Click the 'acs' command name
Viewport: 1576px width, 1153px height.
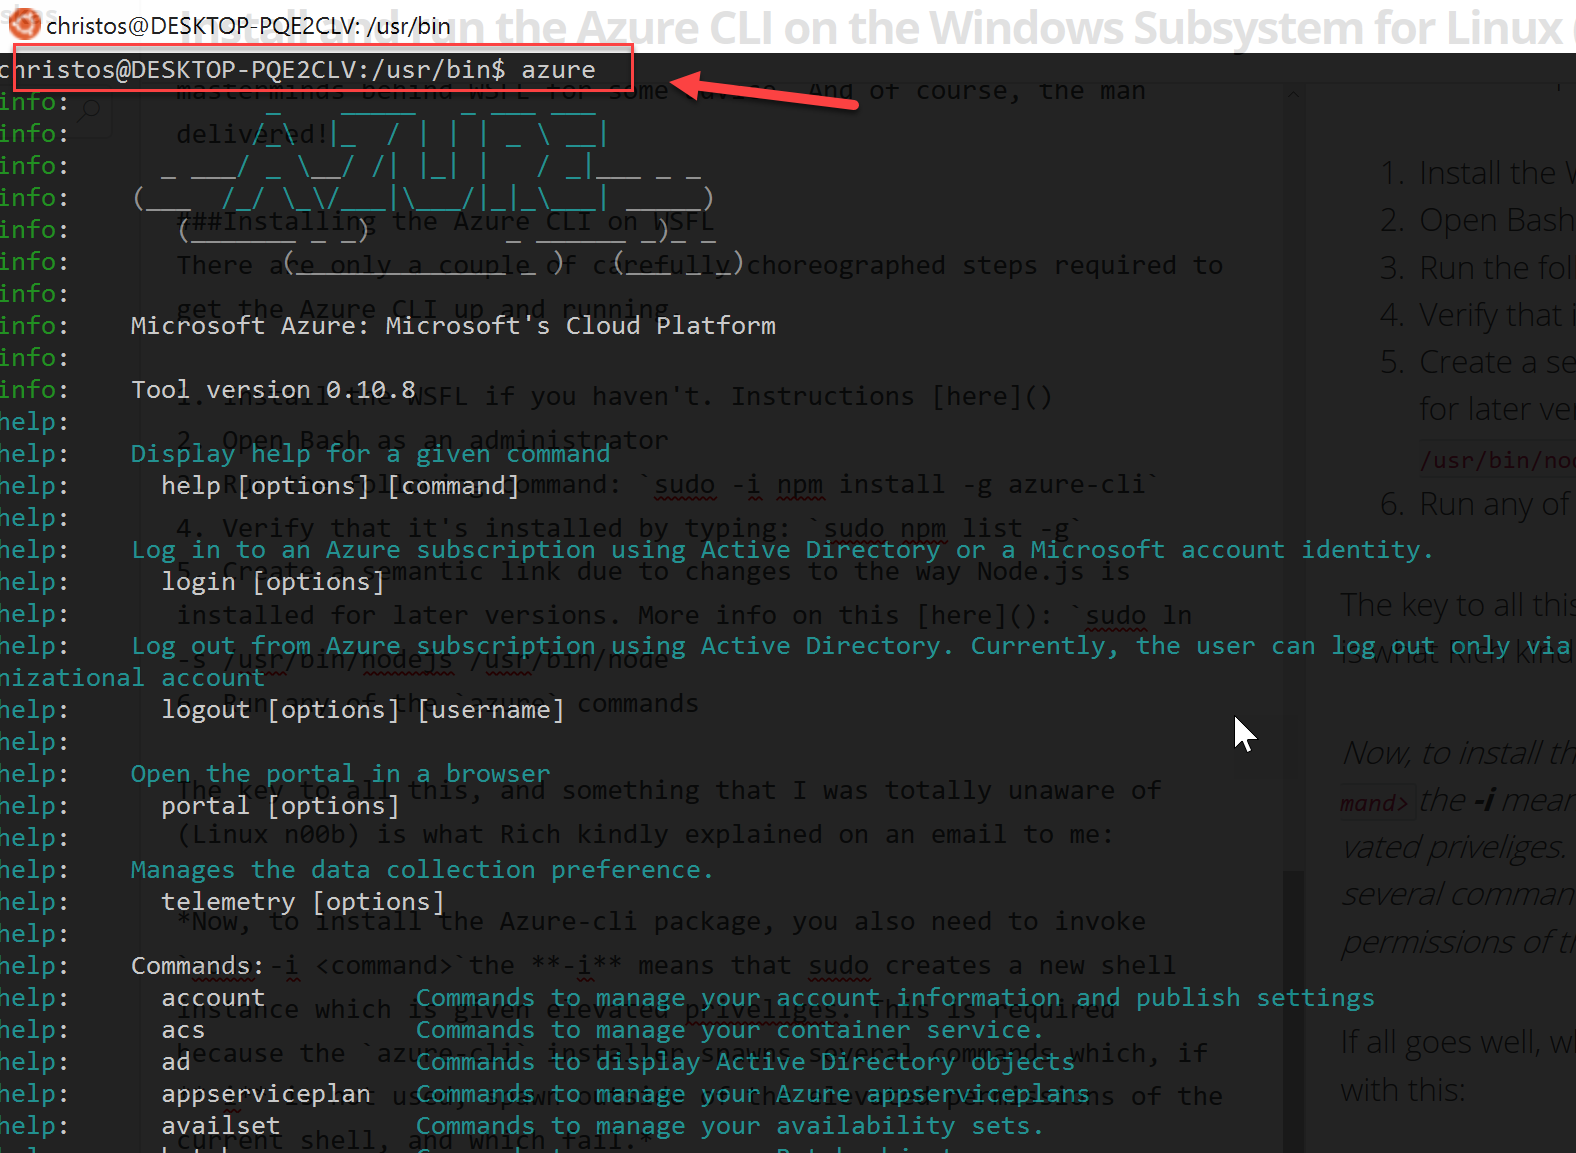183,1030
